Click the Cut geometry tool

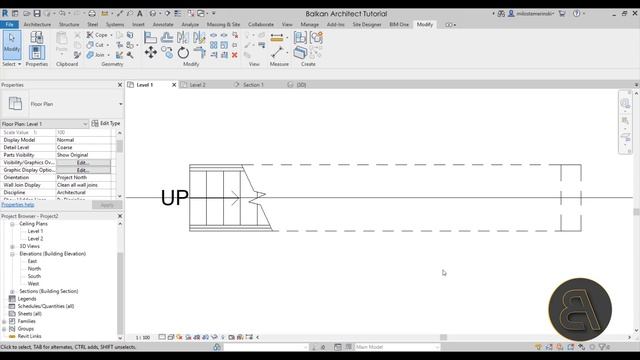pos(95,45)
